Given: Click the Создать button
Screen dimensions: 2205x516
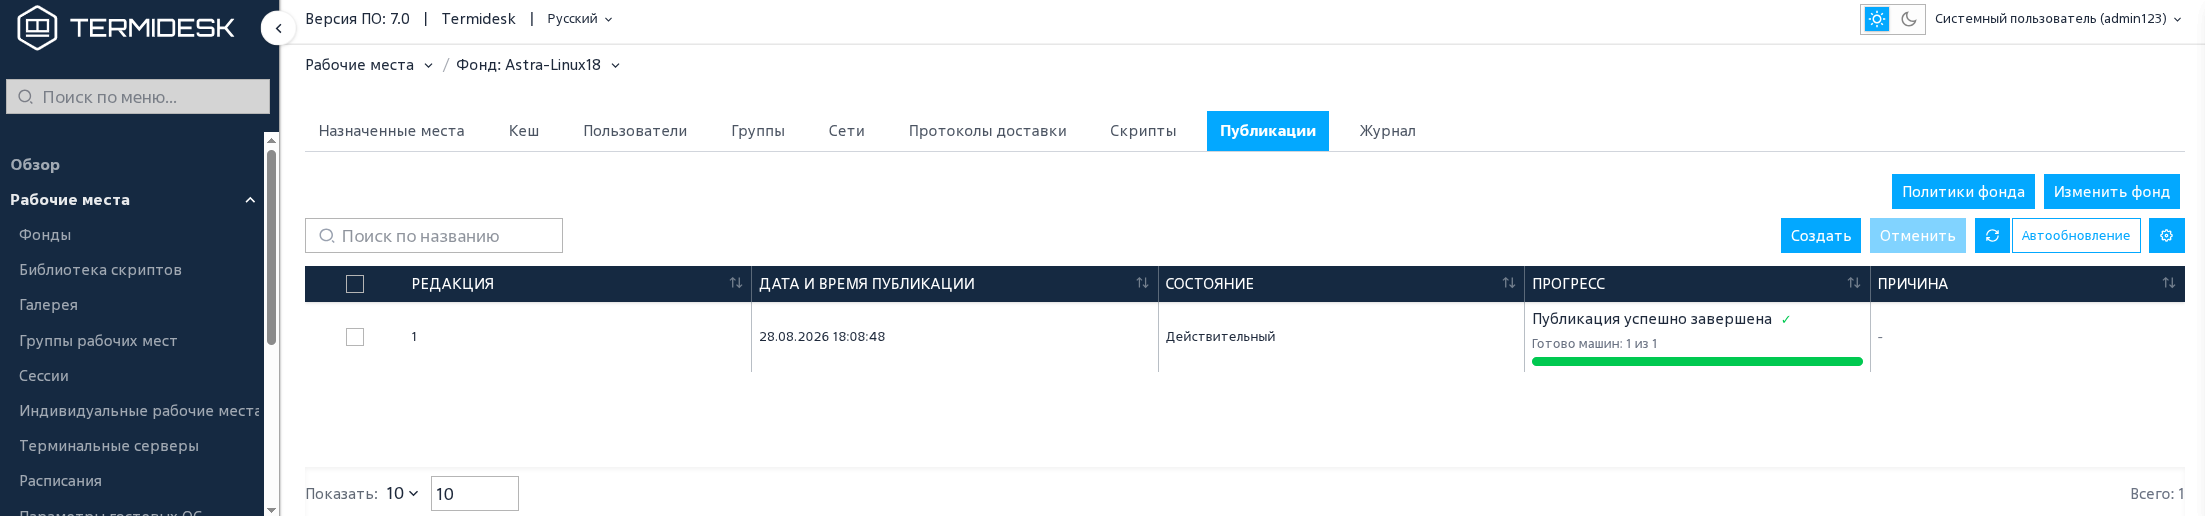Looking at the screenshot, I should (1821, 236).
